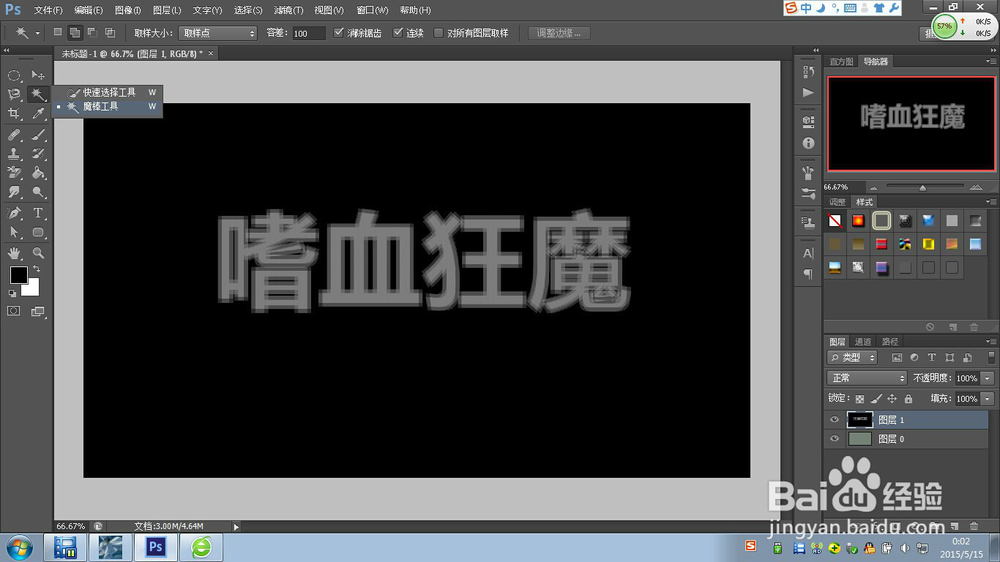1000x562 pixels.
Task: Open the opacity (不透明度) dropdown arrow
Action: pos(987,378)
